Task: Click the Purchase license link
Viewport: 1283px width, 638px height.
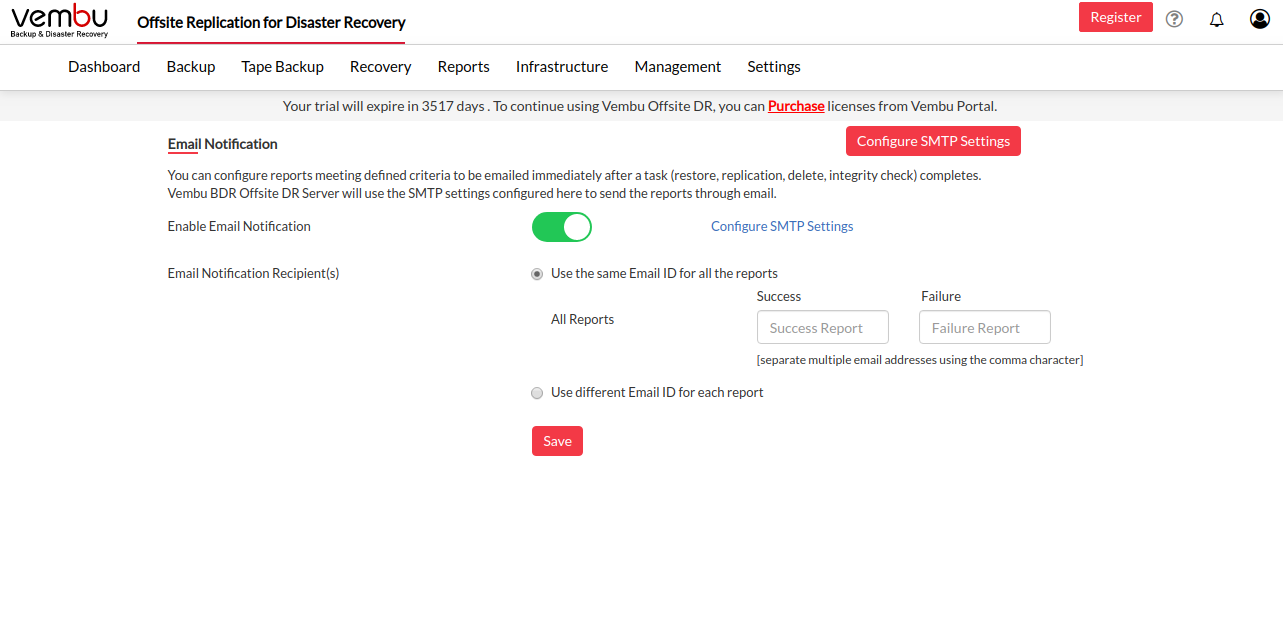Action: point(796,106)
